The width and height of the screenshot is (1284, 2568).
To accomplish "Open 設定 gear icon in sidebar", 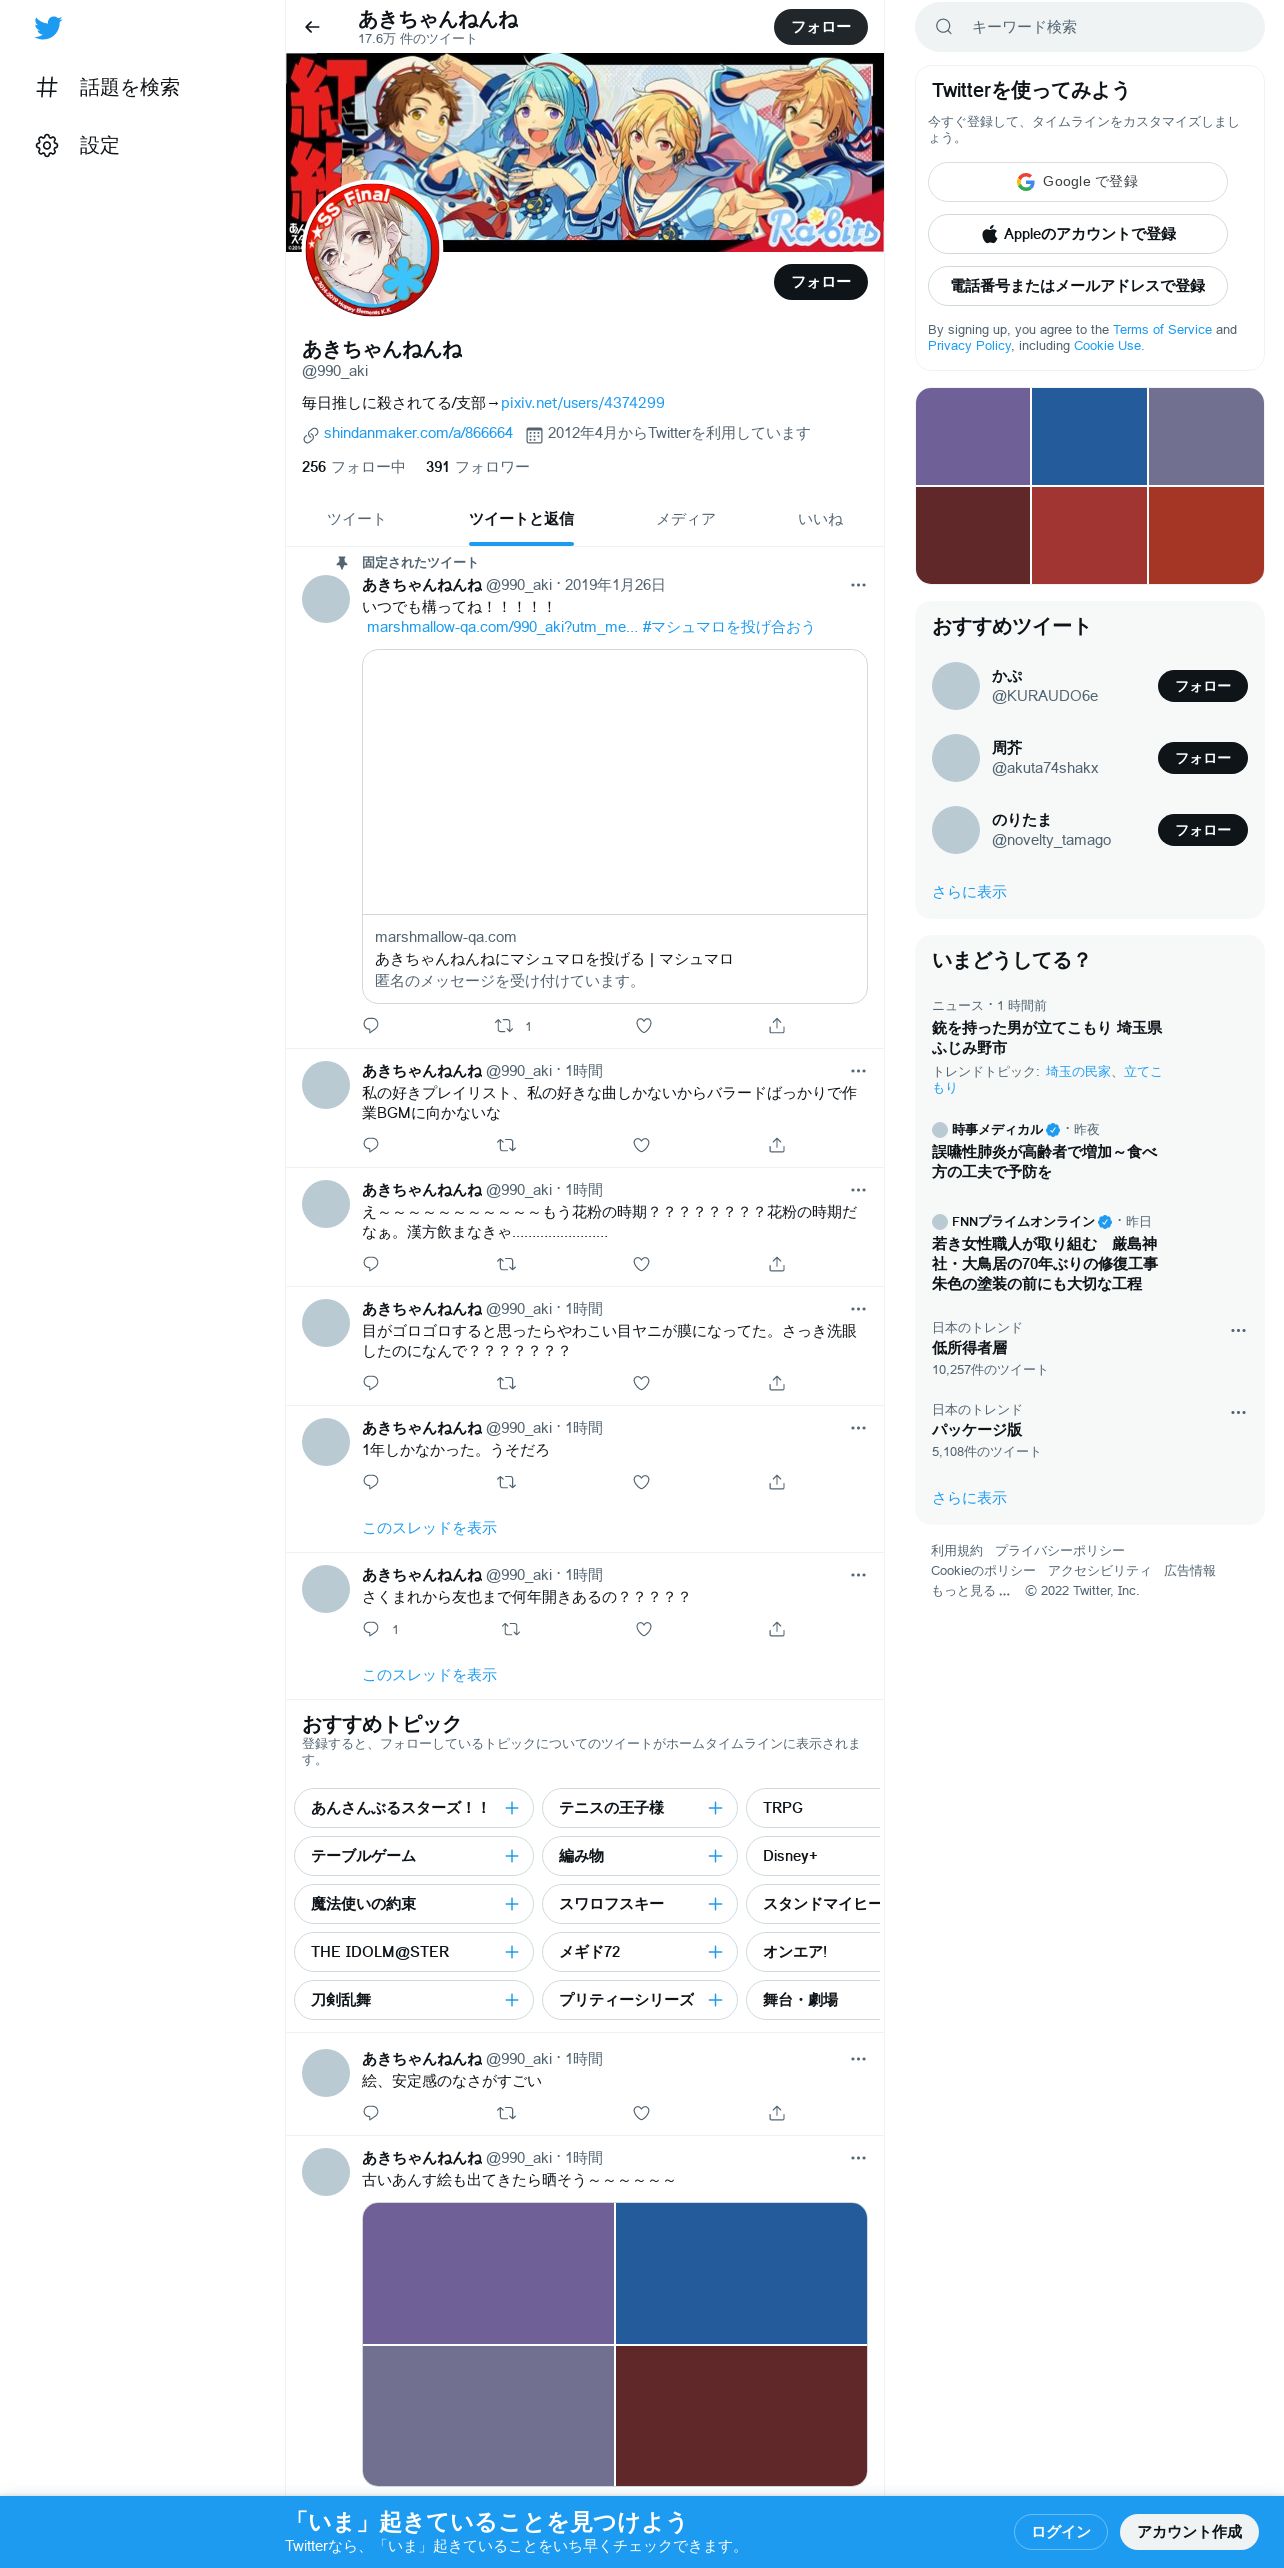I will [x=47, y=145].
